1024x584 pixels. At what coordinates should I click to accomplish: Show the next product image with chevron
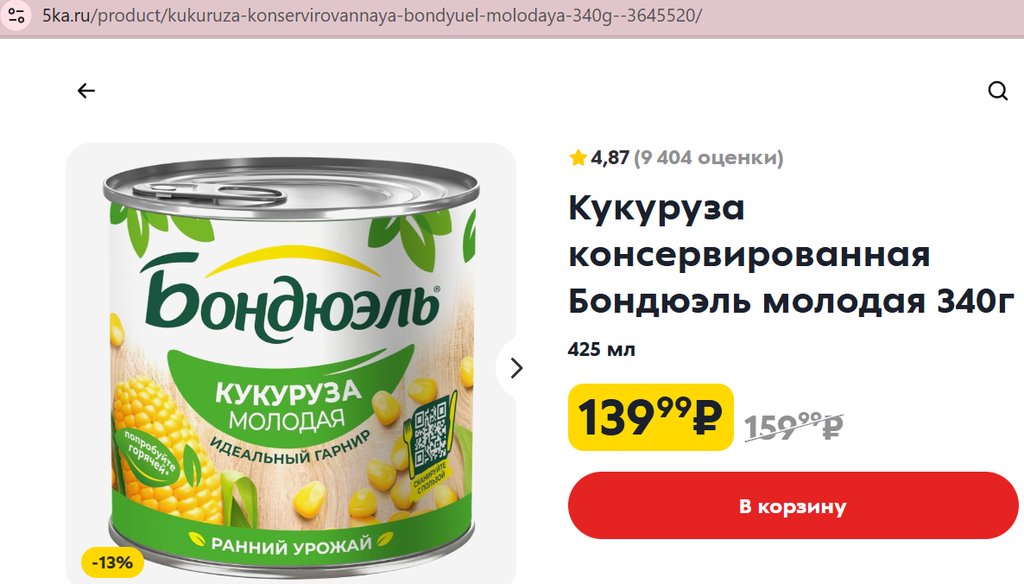516,368
